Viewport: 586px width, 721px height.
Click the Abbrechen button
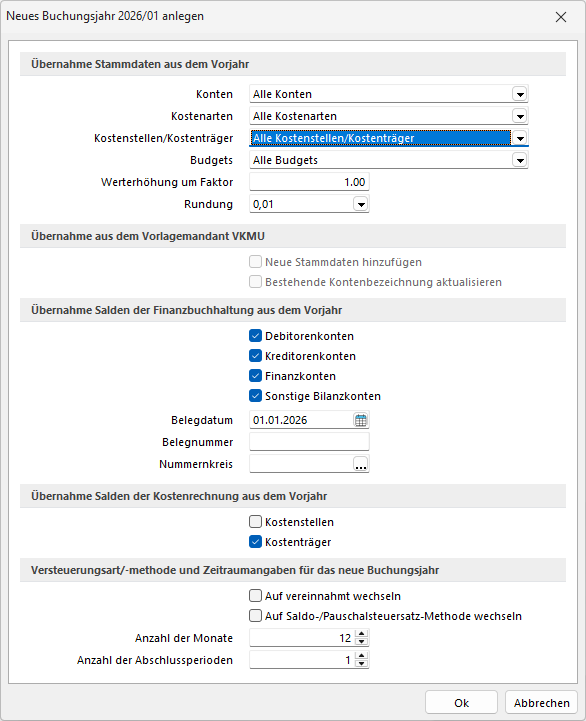click(541, 703)
